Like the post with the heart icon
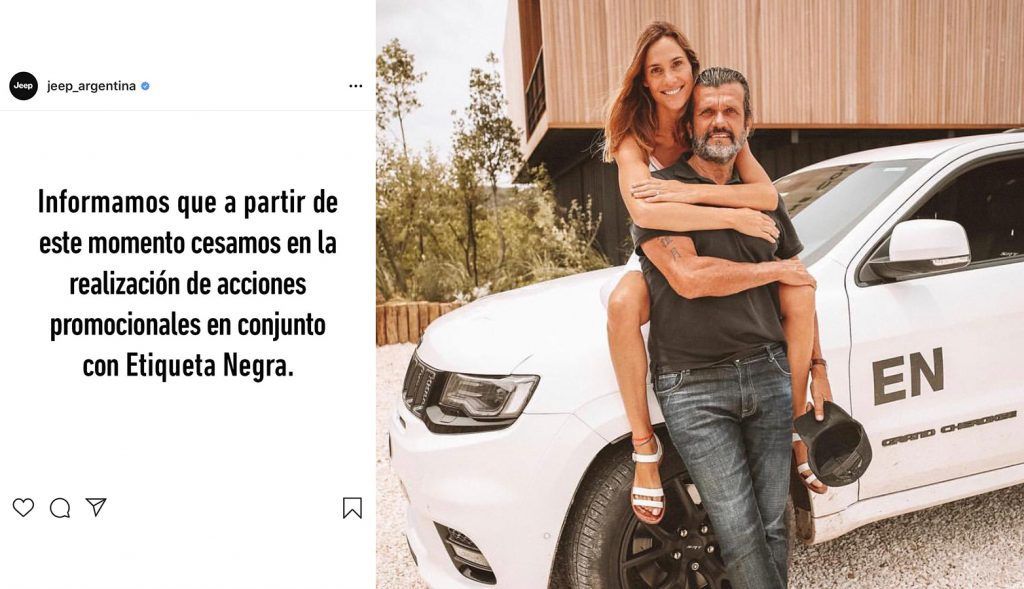This screenshot has height=589, width=1024. 24,507
